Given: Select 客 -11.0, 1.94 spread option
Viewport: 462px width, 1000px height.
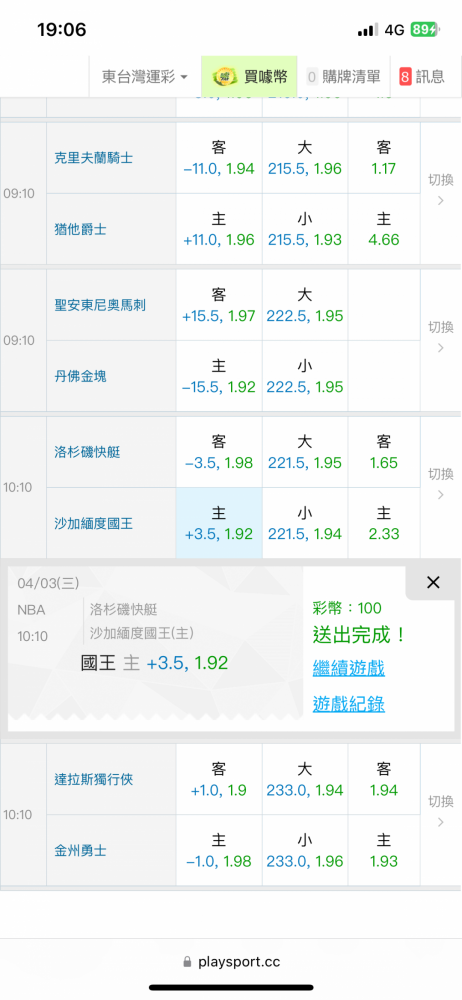Looking at the screenshot, I should (219, 159).
